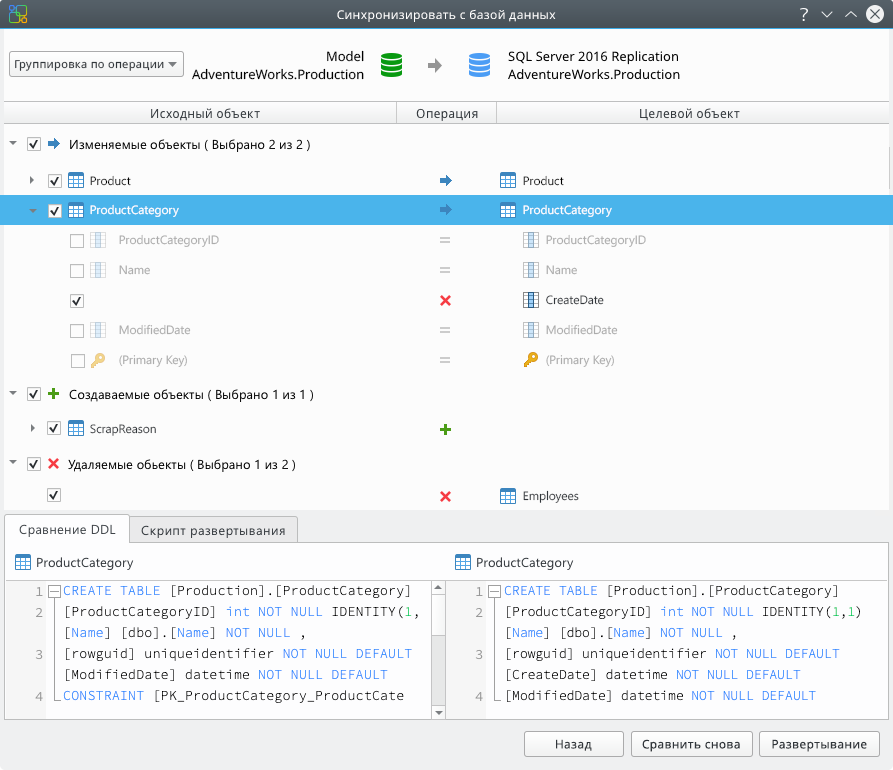
Task: Click source ProductCategoryID column icon
Action: [98, 240]
